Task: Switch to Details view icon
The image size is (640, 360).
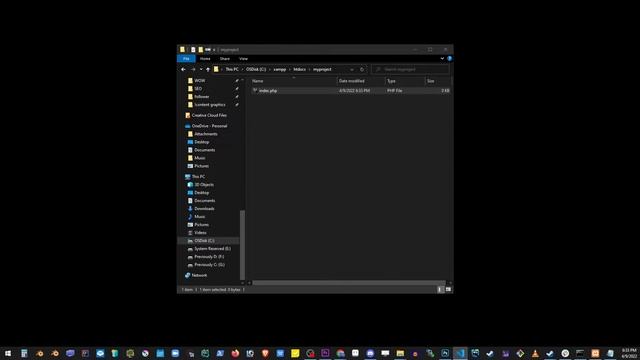Action: pyautogui.click(x=440, y=289)
